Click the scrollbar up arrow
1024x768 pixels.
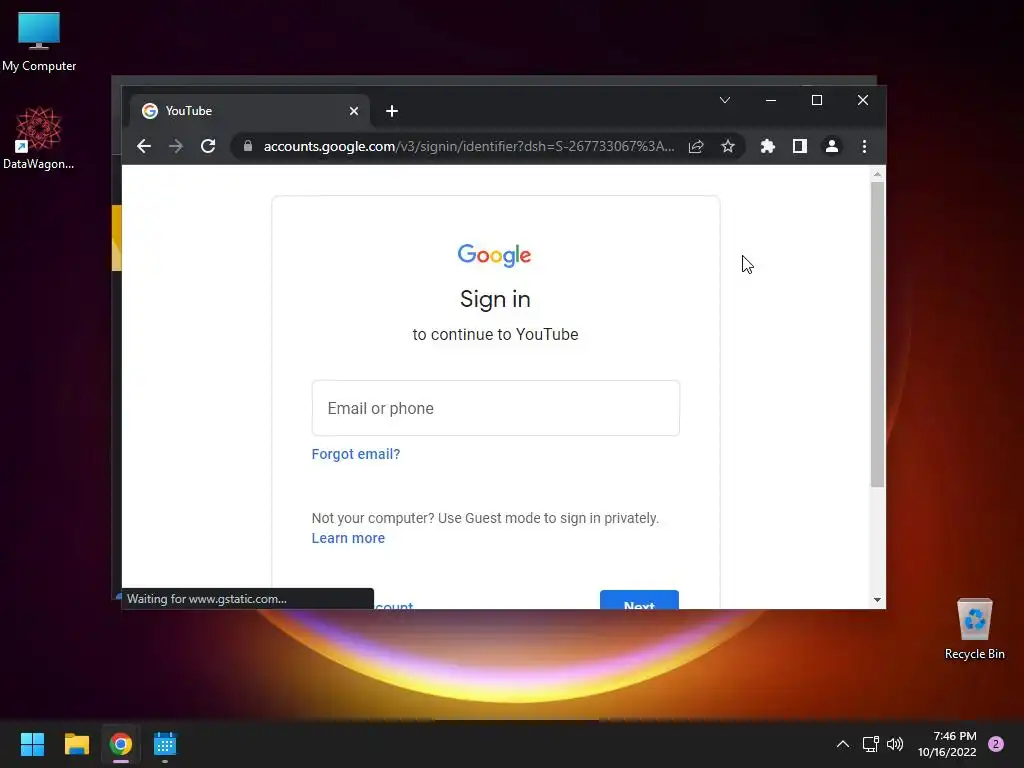click(x=877, y=174)
